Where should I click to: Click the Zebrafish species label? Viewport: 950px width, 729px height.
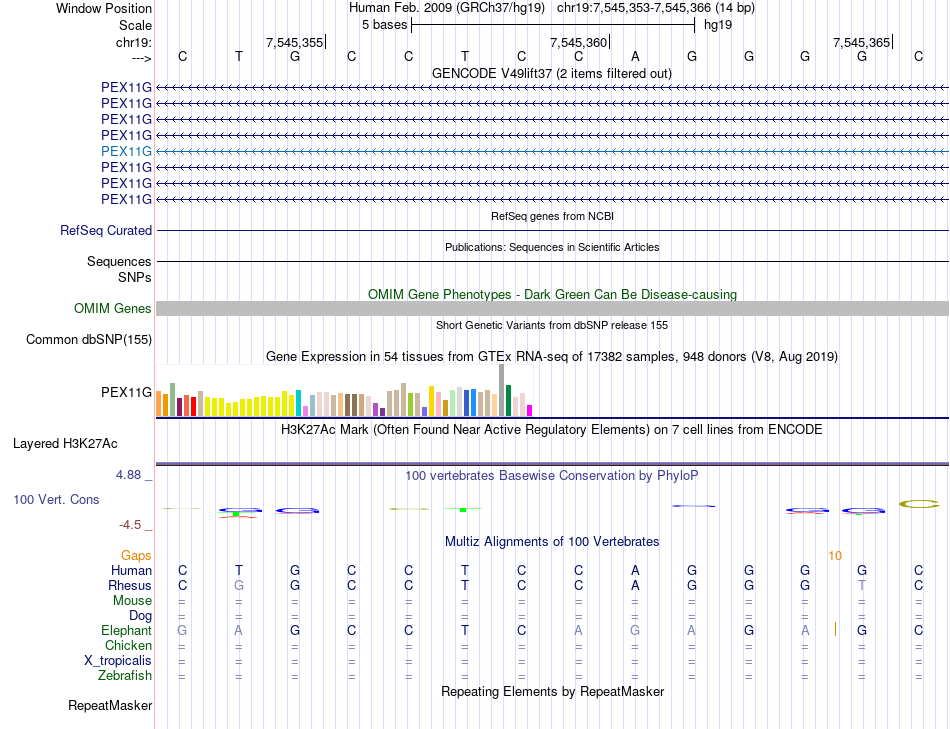[125, 676]
